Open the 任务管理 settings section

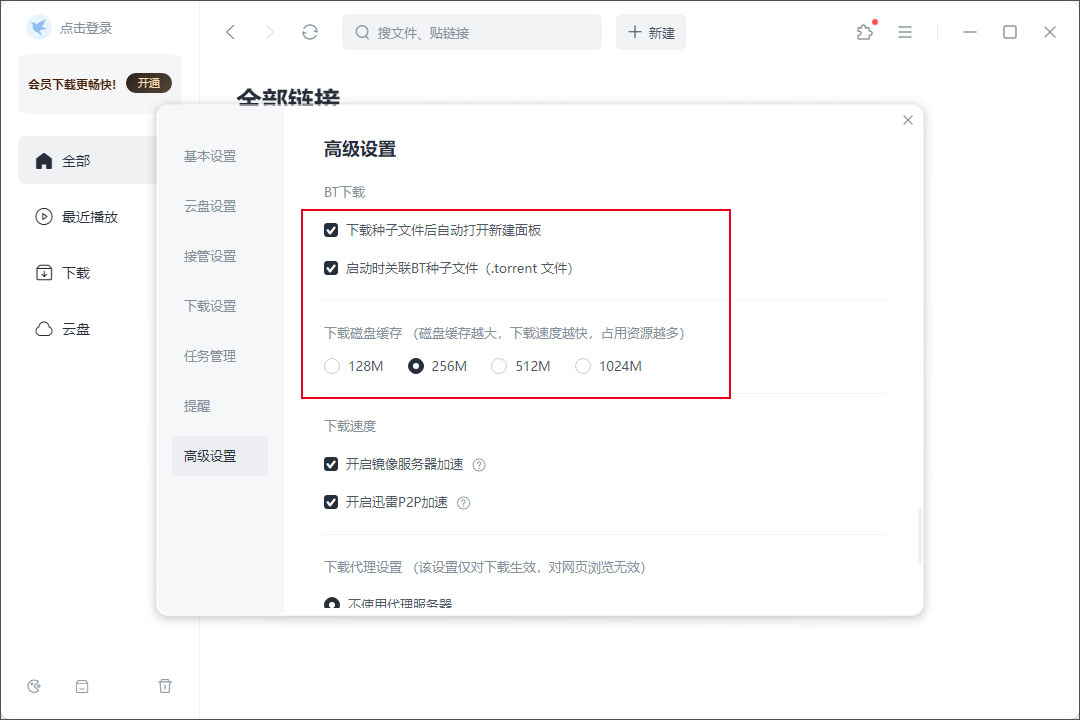point(210,355)
